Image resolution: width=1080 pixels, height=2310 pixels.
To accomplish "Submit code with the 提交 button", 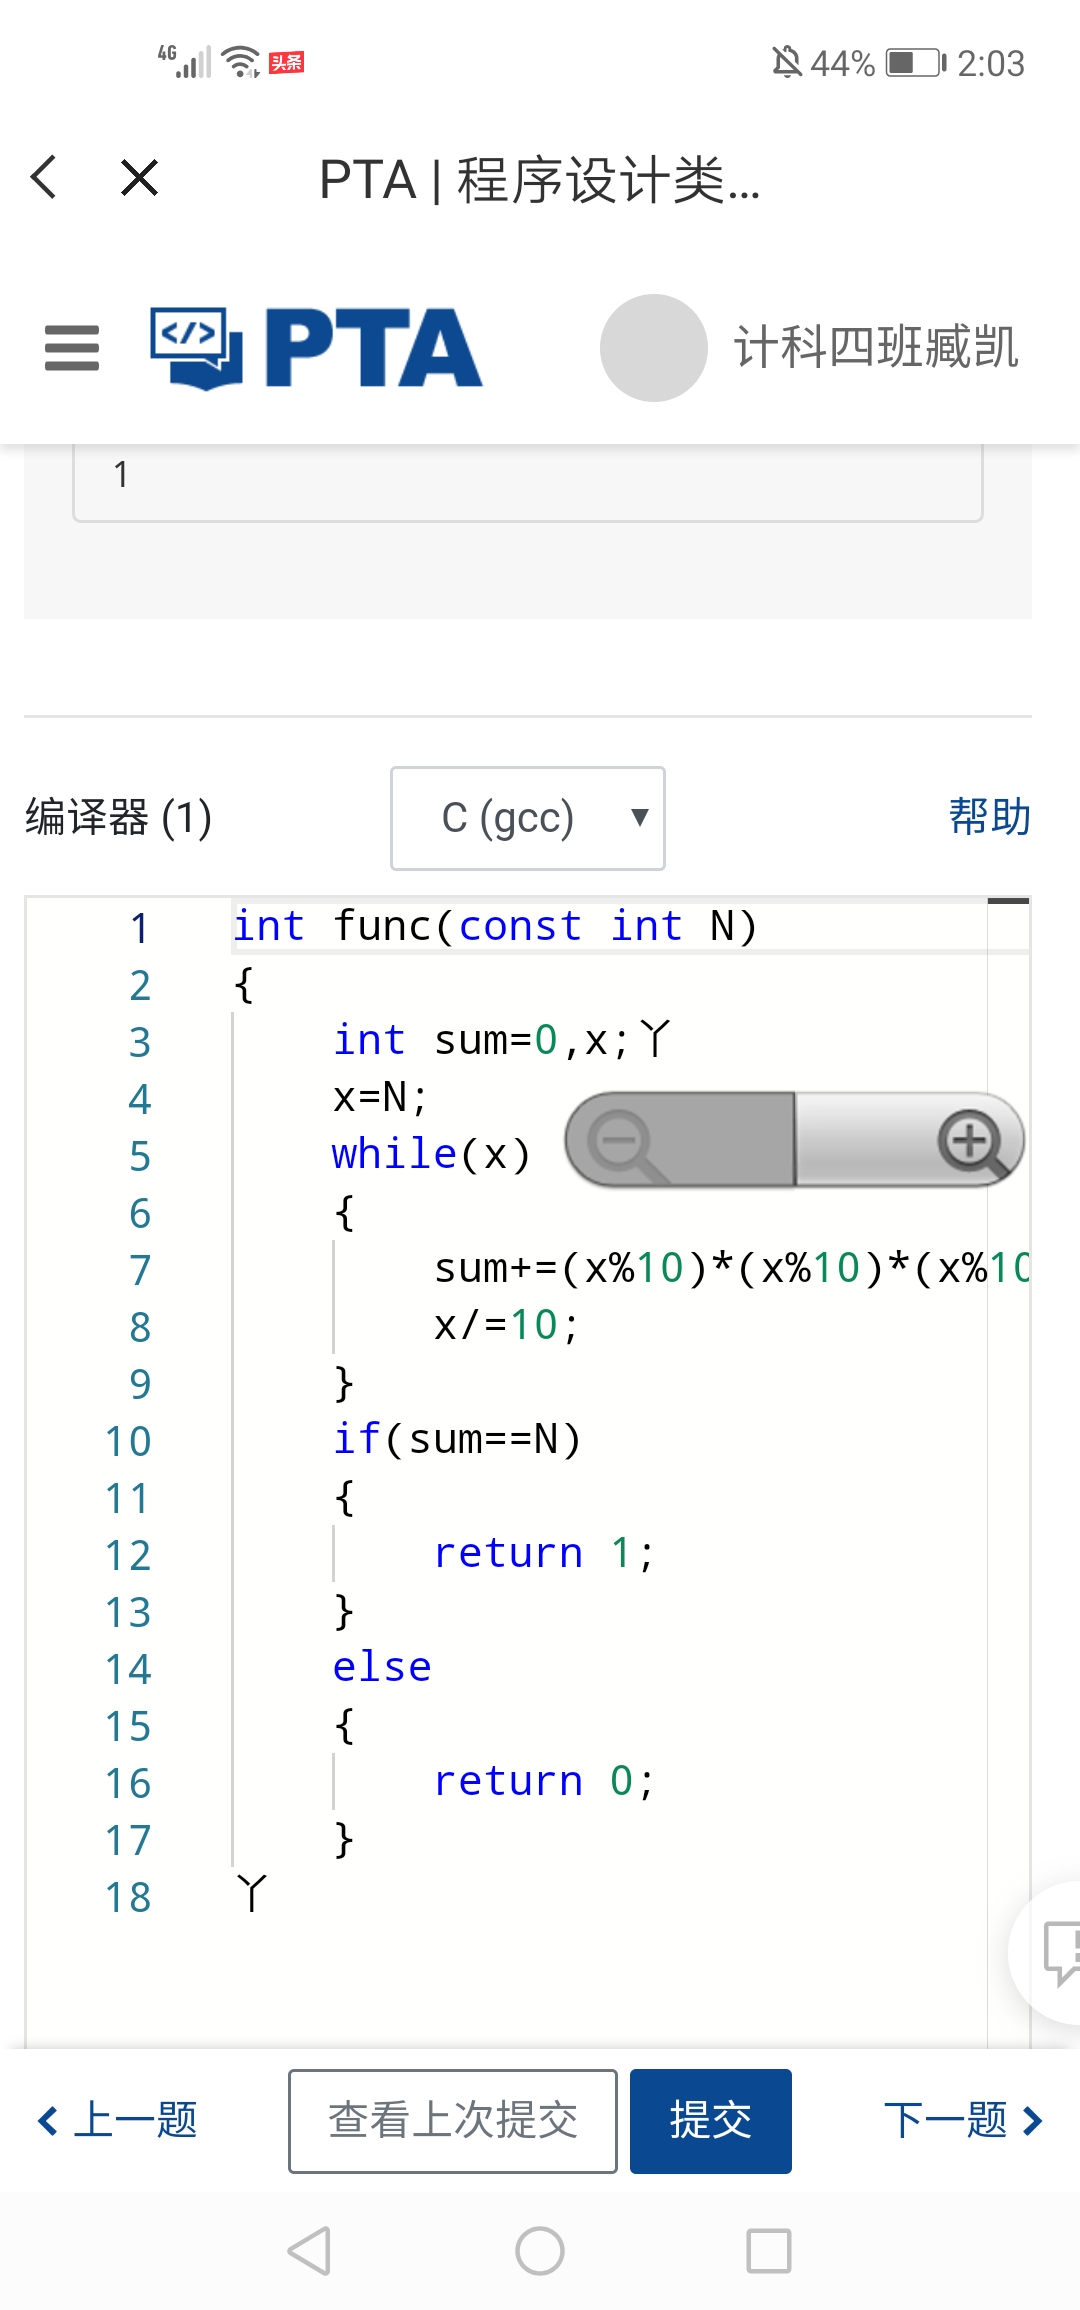I will point(710,2120).
